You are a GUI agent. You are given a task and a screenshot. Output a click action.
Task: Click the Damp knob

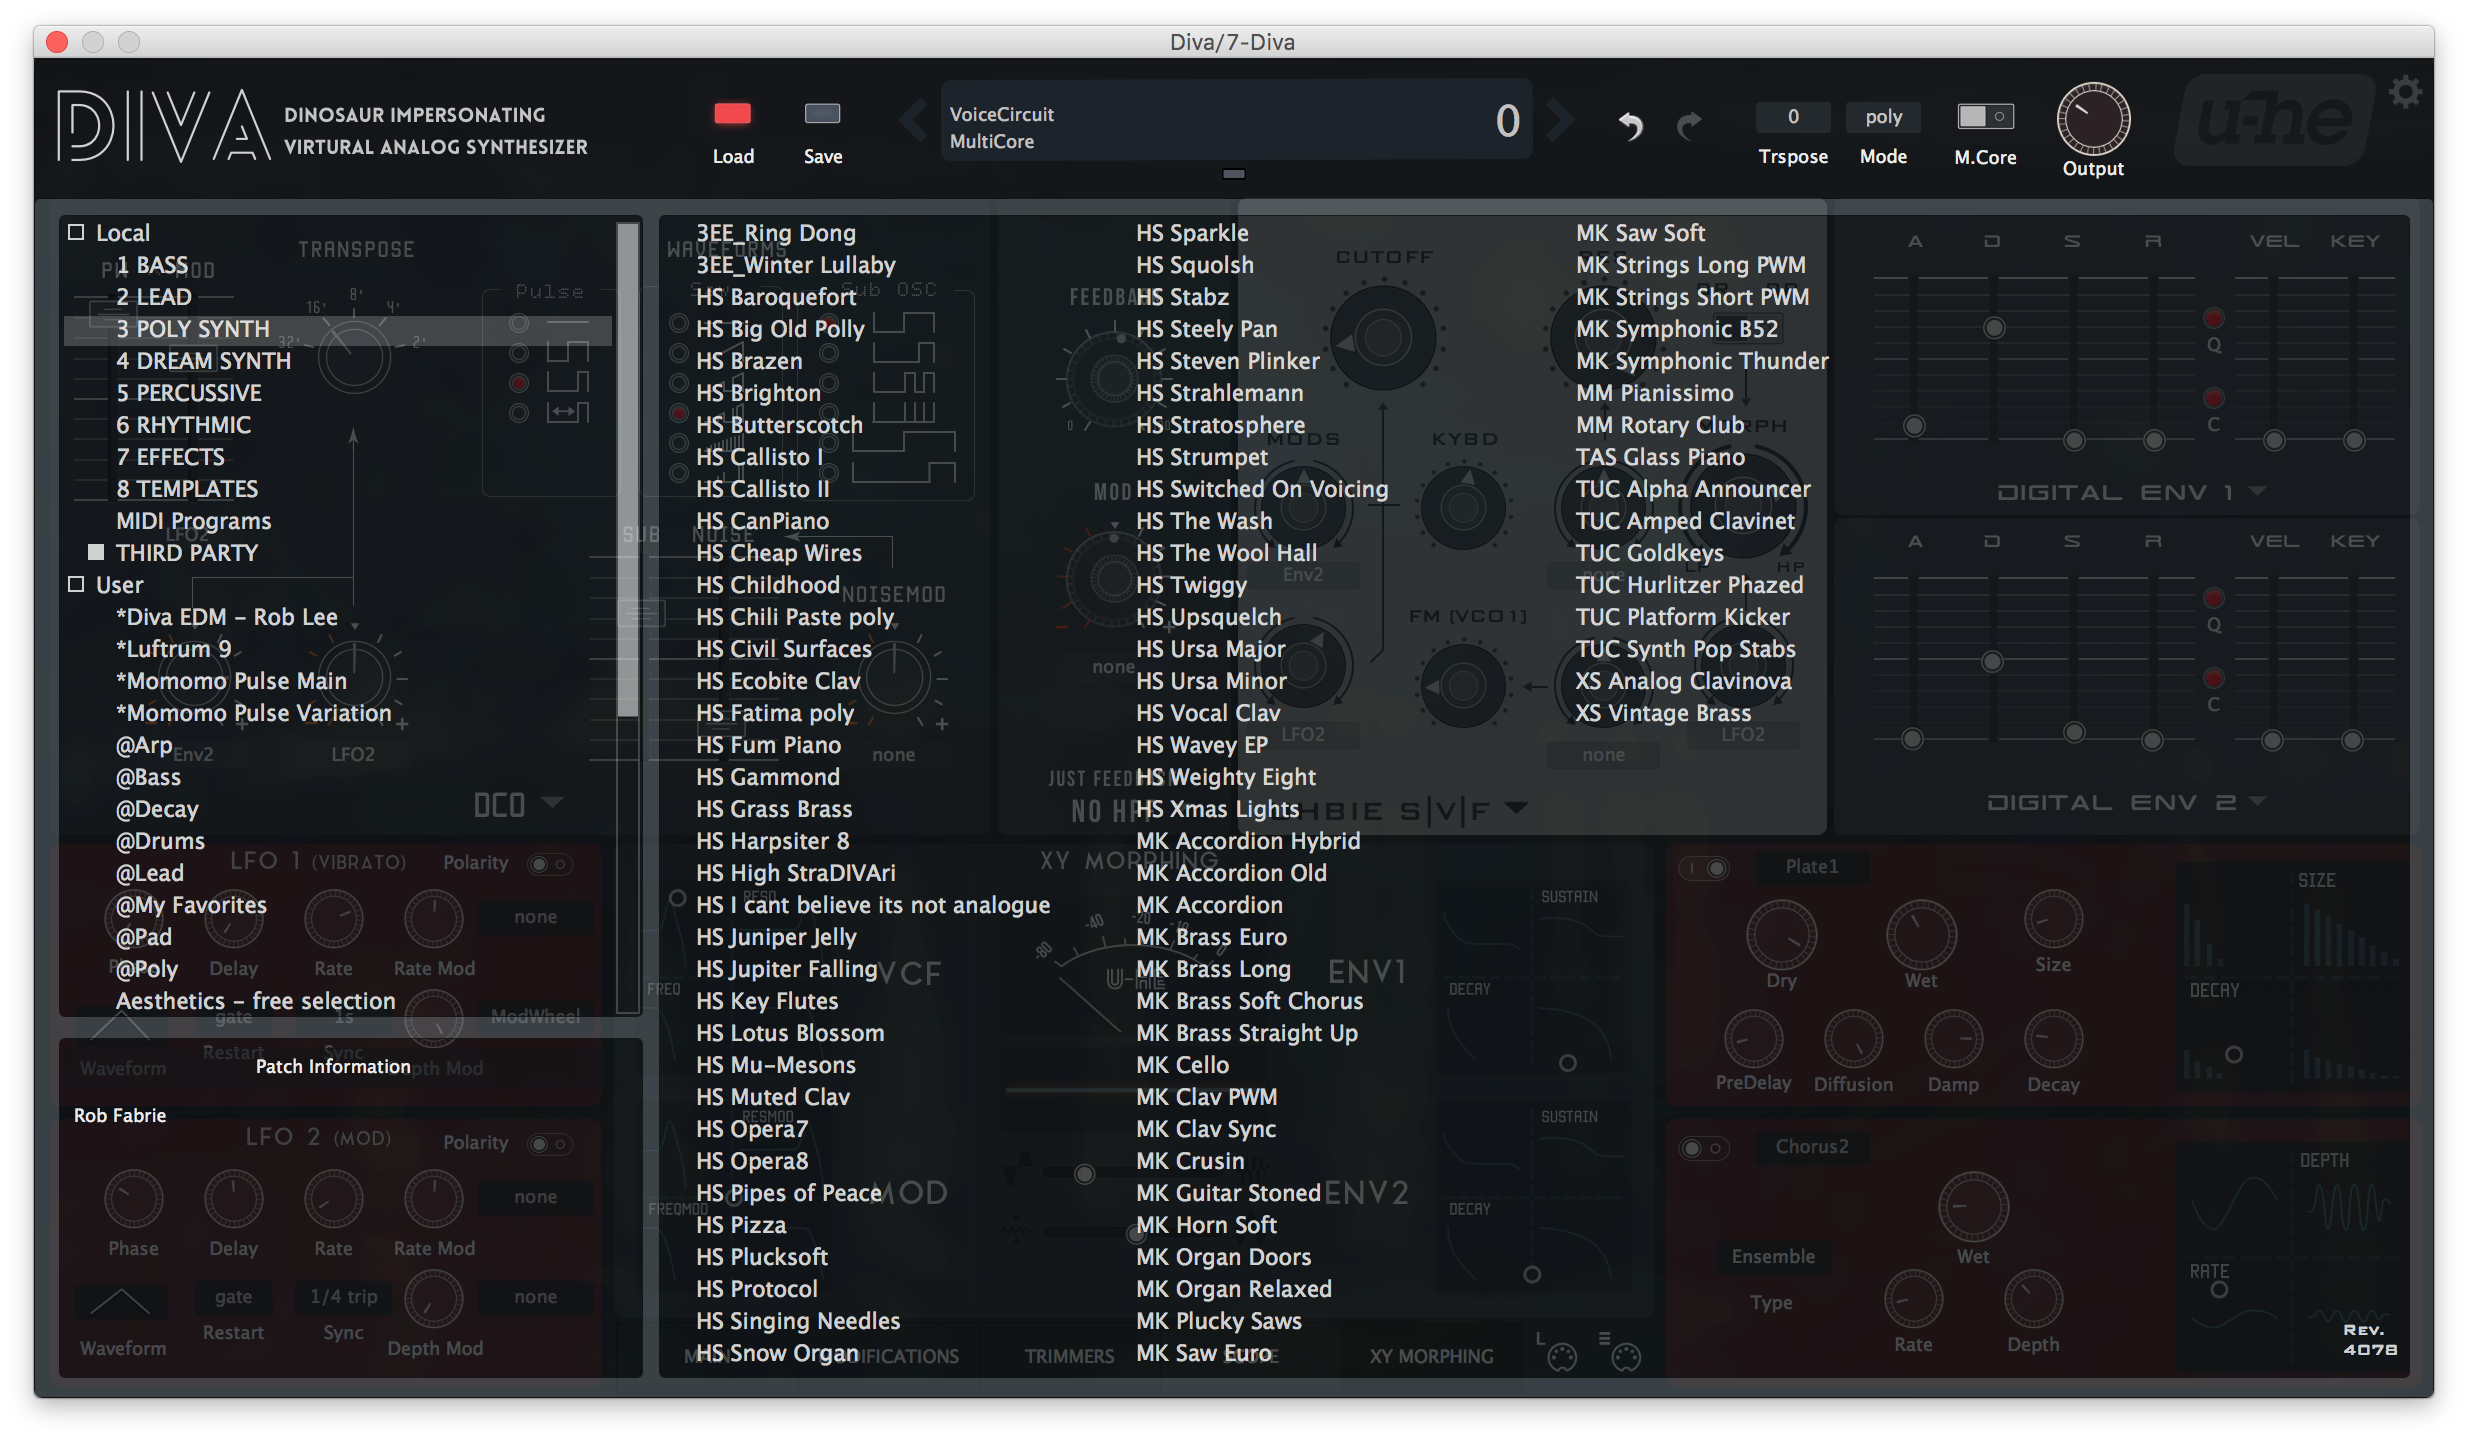(x=1953, y=1039)
